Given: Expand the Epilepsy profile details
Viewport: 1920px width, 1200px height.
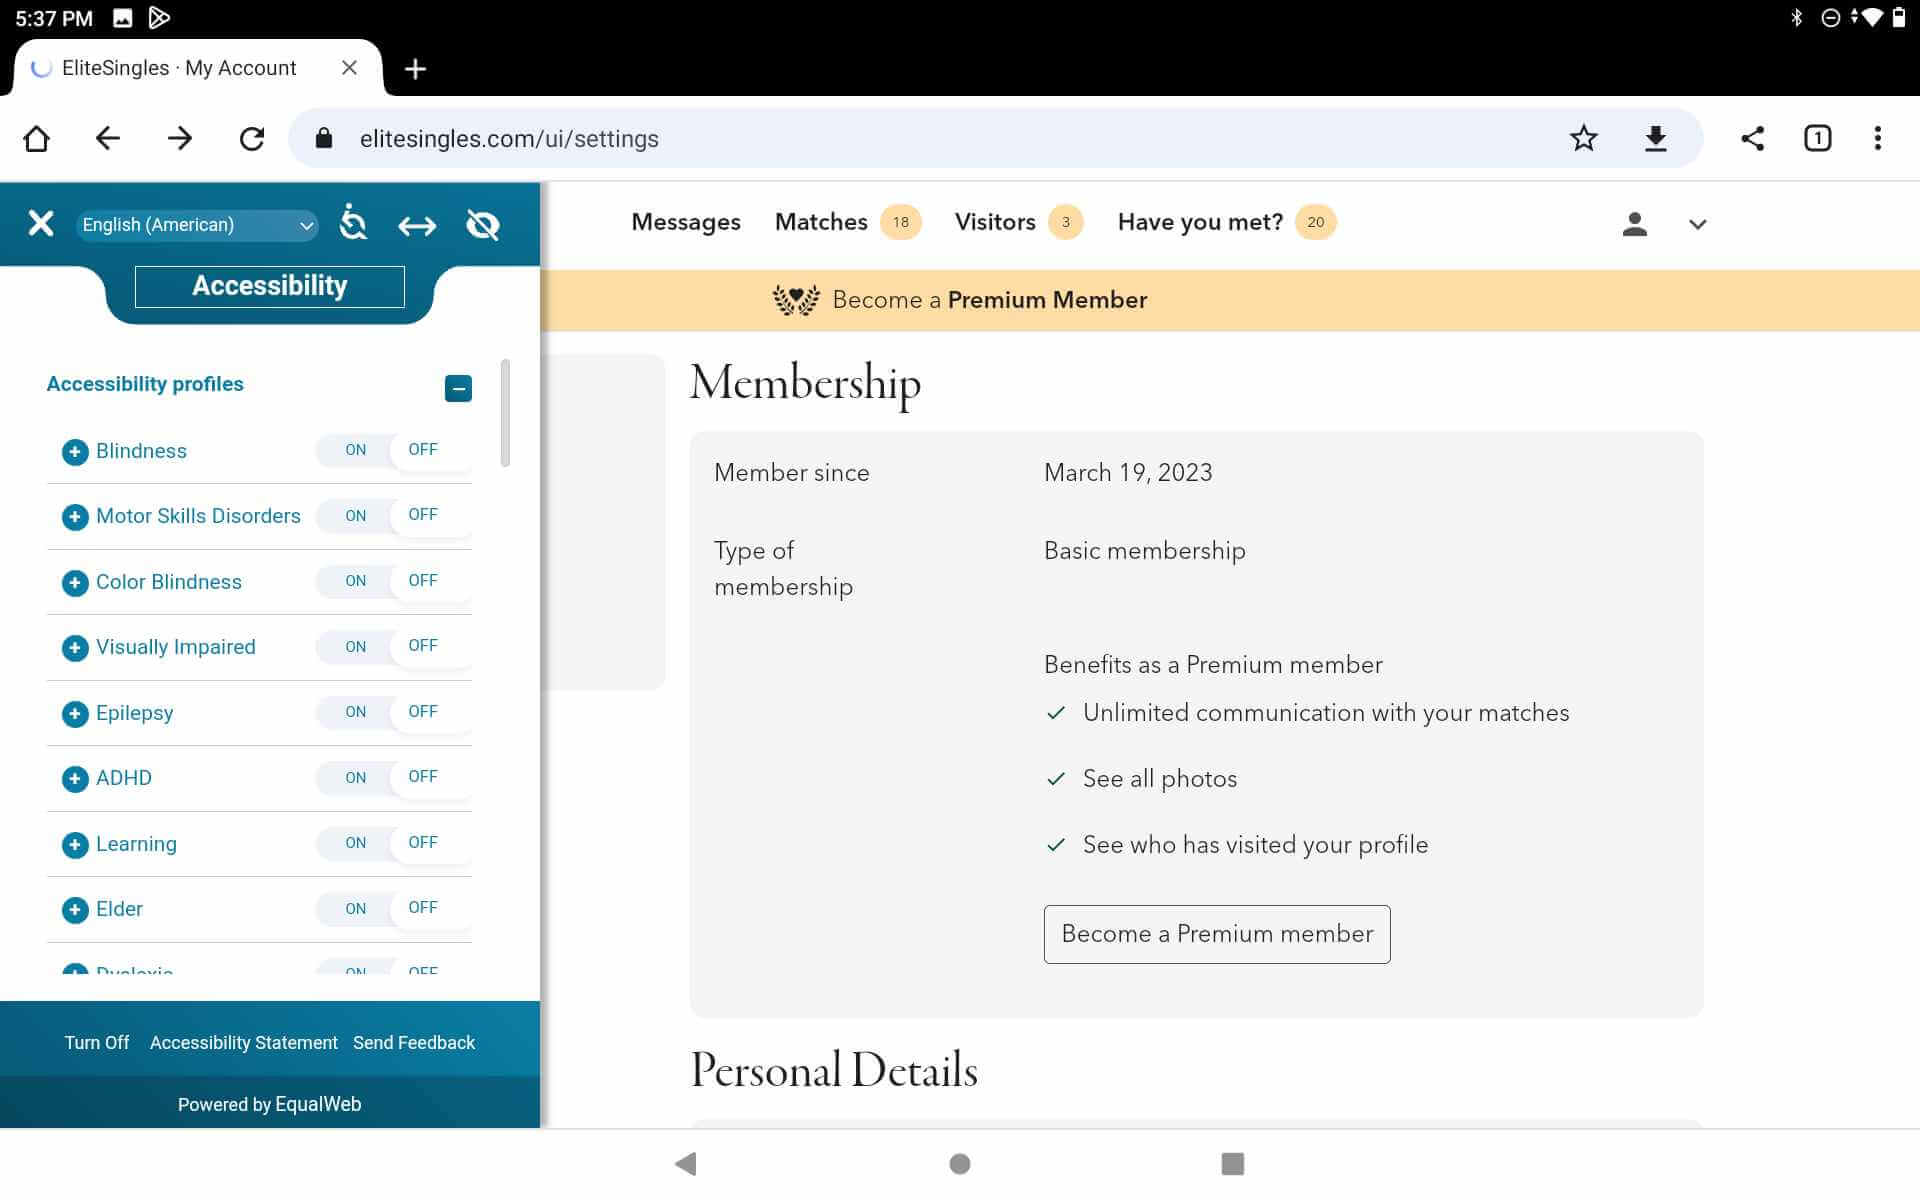Looking at the screenshot, I should coord(75,714).
